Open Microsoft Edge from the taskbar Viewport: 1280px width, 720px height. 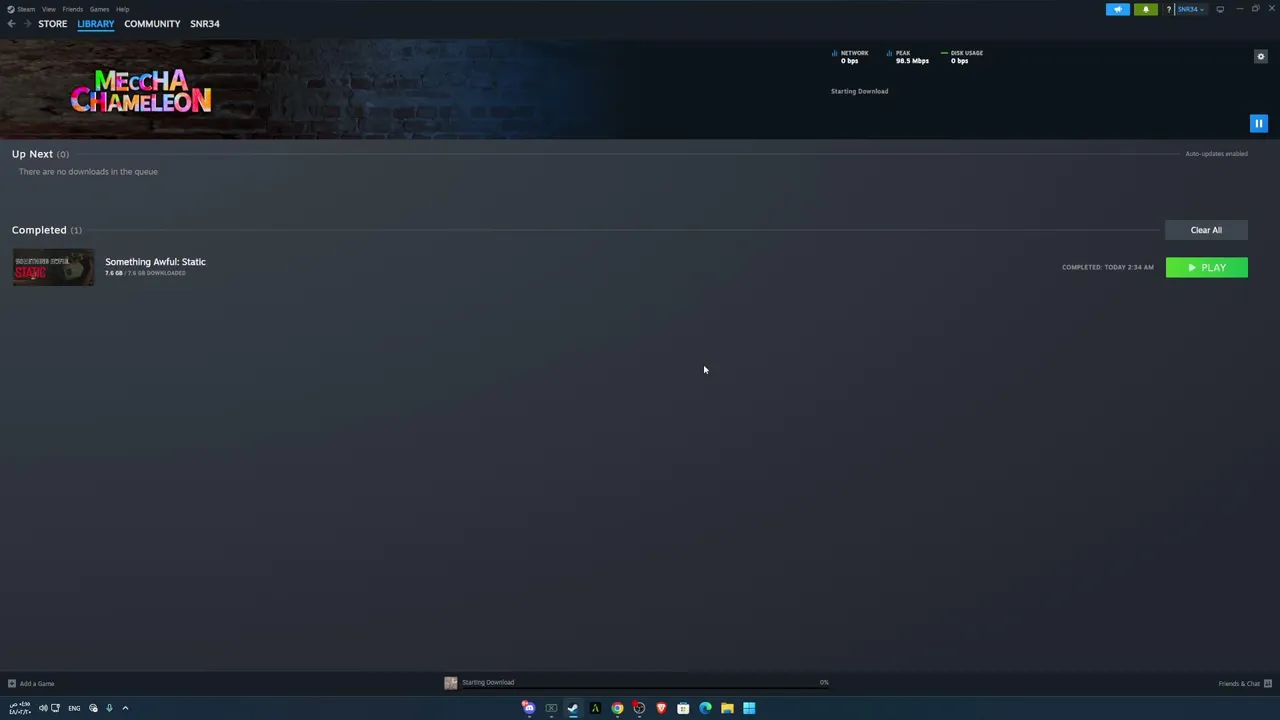(x=705, y=708)
